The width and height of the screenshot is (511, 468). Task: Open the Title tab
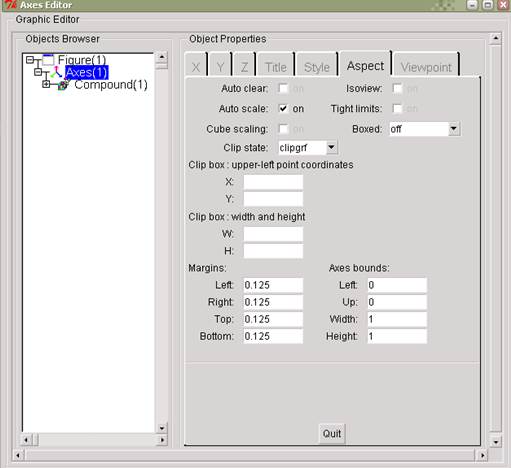(276, 66)
